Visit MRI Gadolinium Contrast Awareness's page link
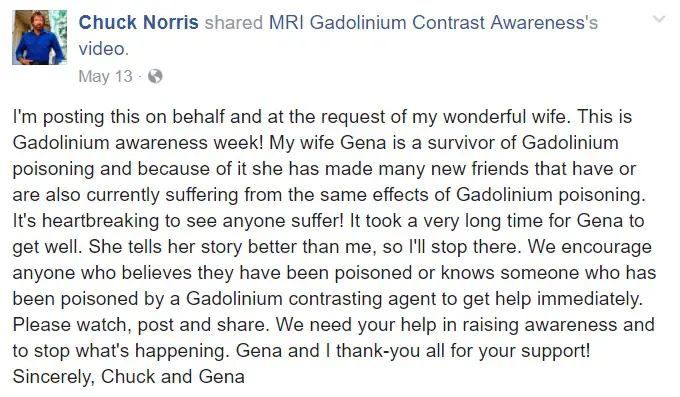The width and height of the screenshot is (680, 397). click(x=433, y=23)
